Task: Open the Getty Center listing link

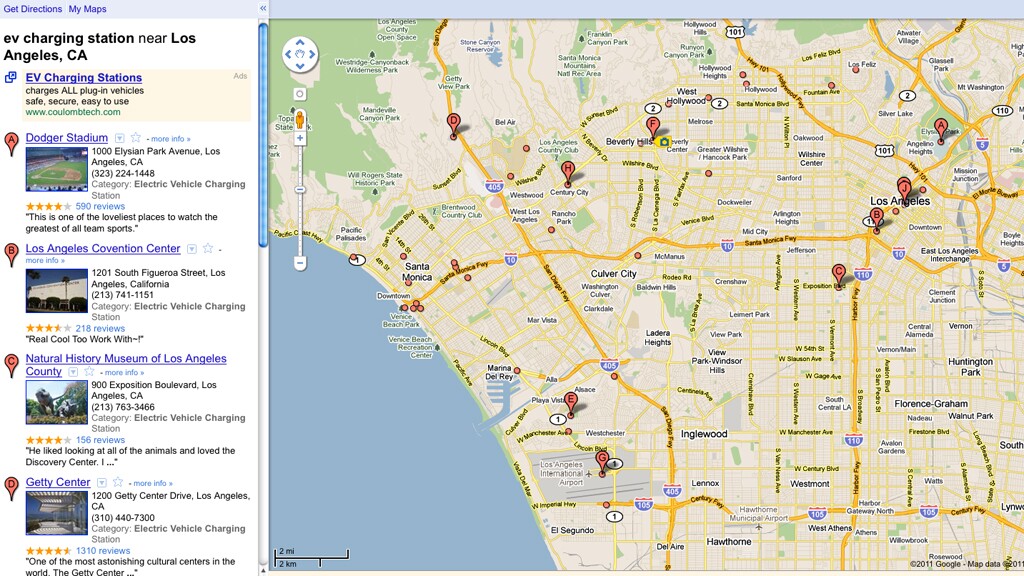Action: [57, 482]
